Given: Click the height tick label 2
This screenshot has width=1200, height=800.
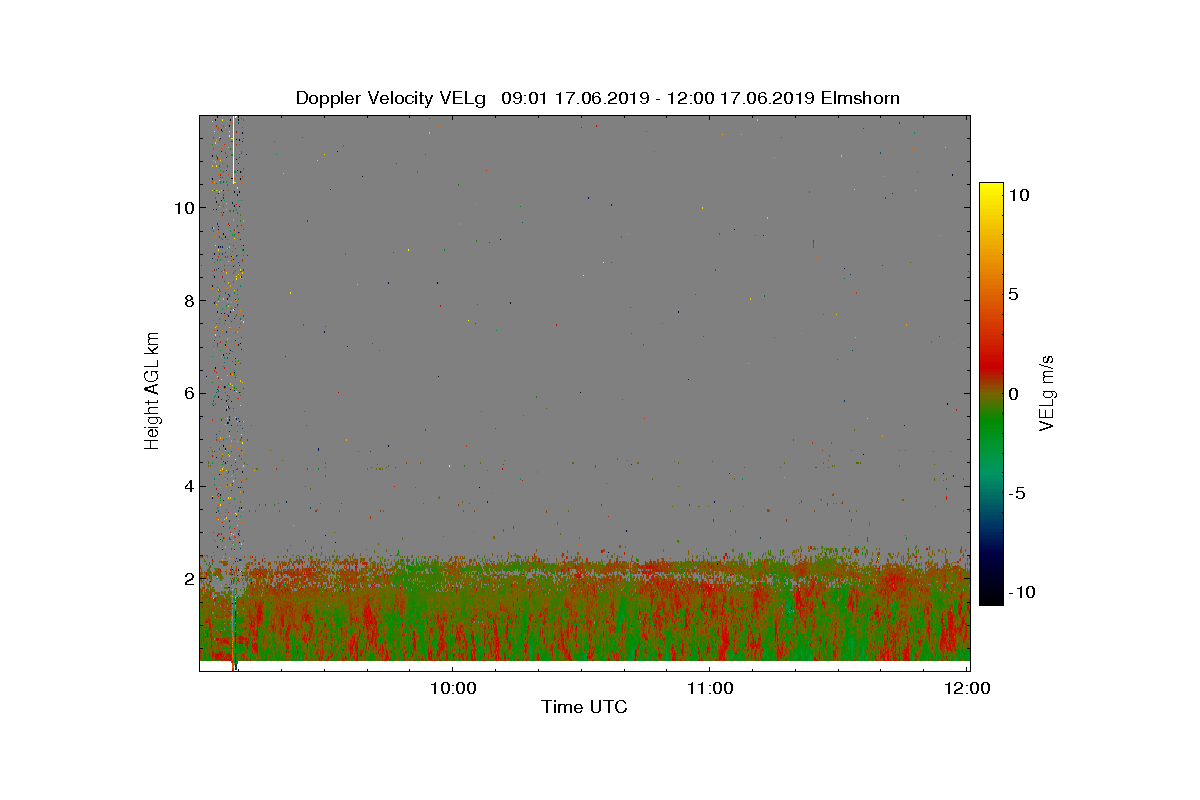Looking at the screenshot, I should coord(187,579).
